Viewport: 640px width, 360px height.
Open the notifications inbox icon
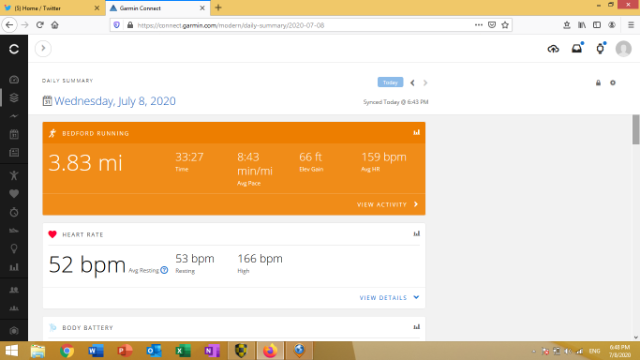pyautogui.click(x=577, y=49)
